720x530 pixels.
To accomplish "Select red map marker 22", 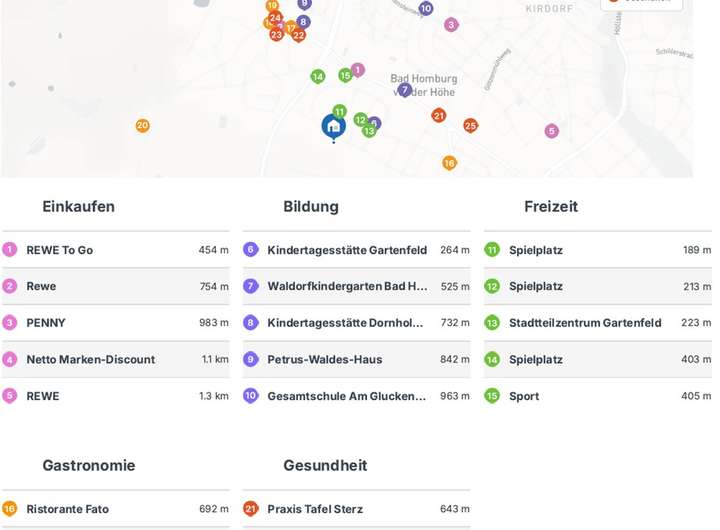I will coord(298,35).
